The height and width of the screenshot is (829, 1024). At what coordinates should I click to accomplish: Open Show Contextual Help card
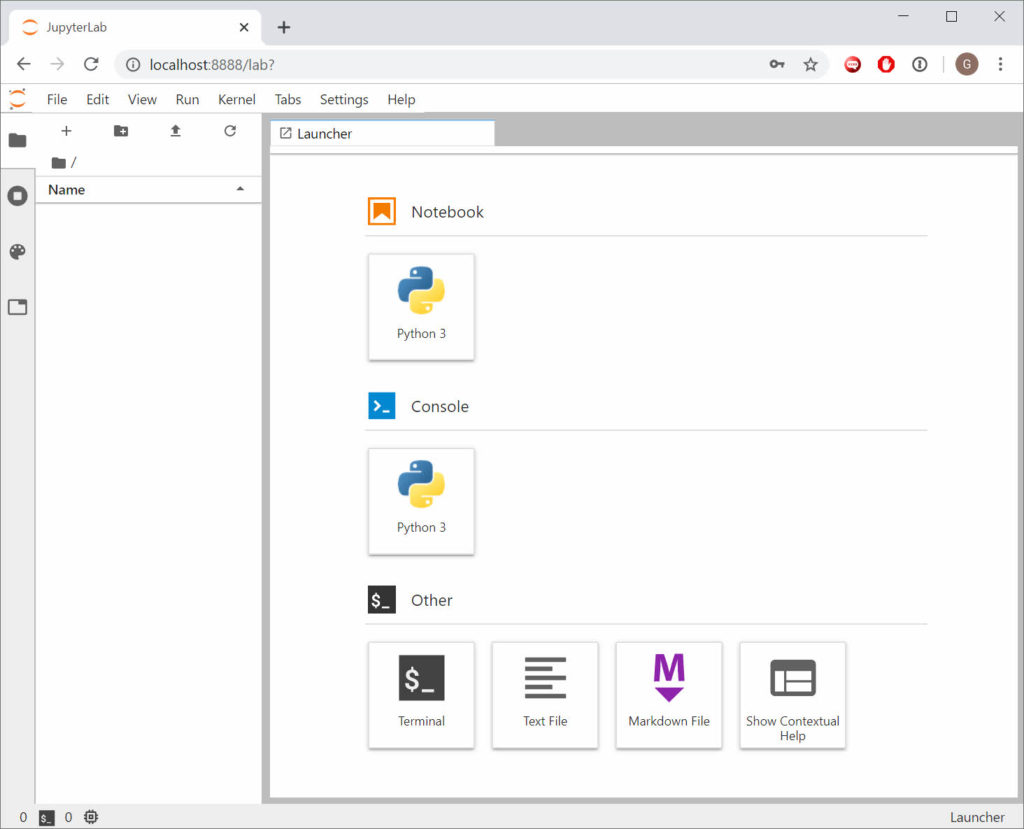coord(793,695)
